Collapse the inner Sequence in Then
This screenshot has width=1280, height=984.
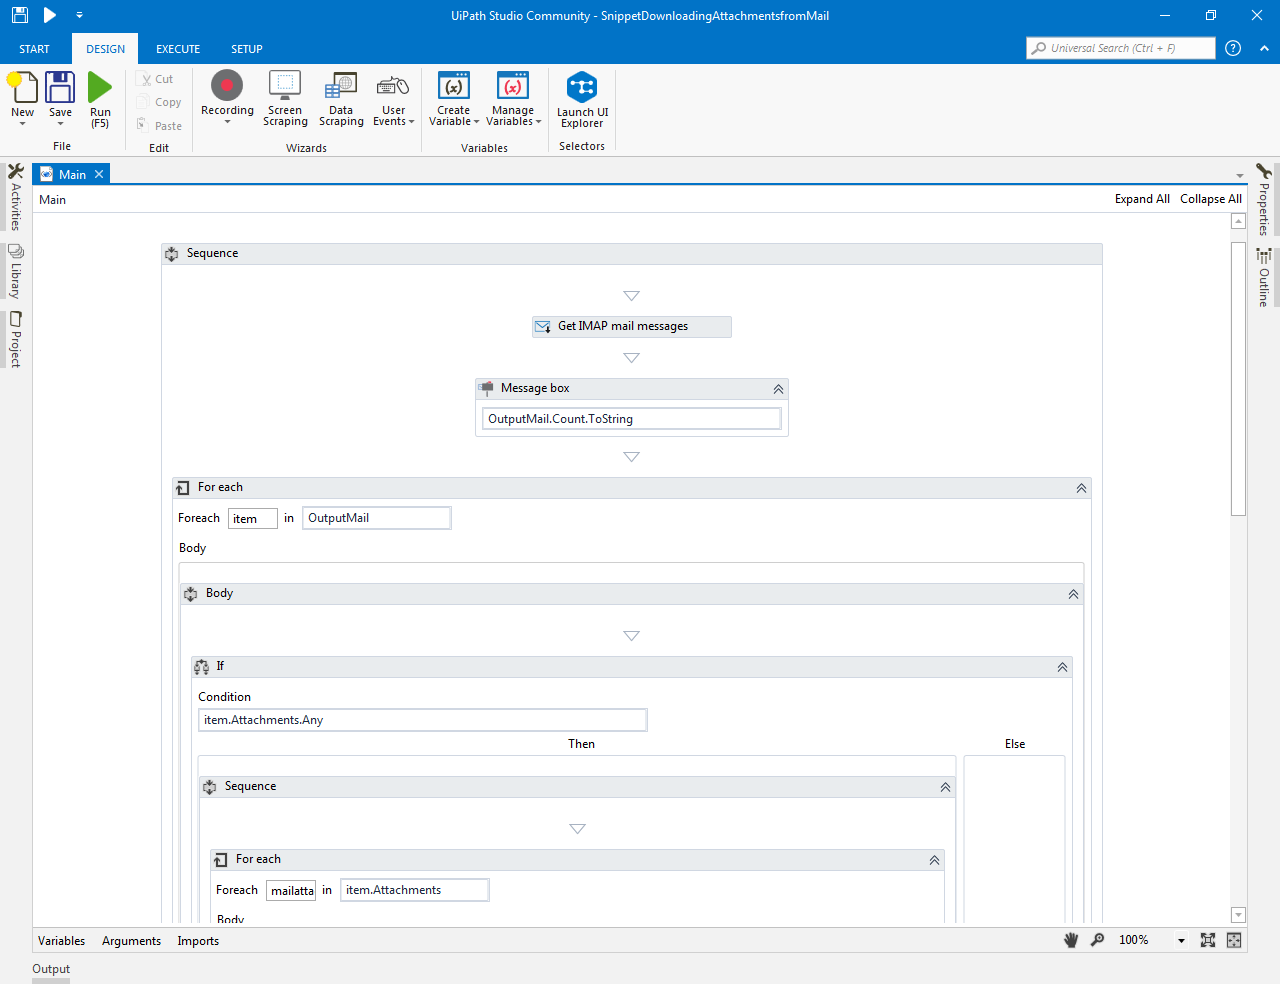(x=945, y=787)
